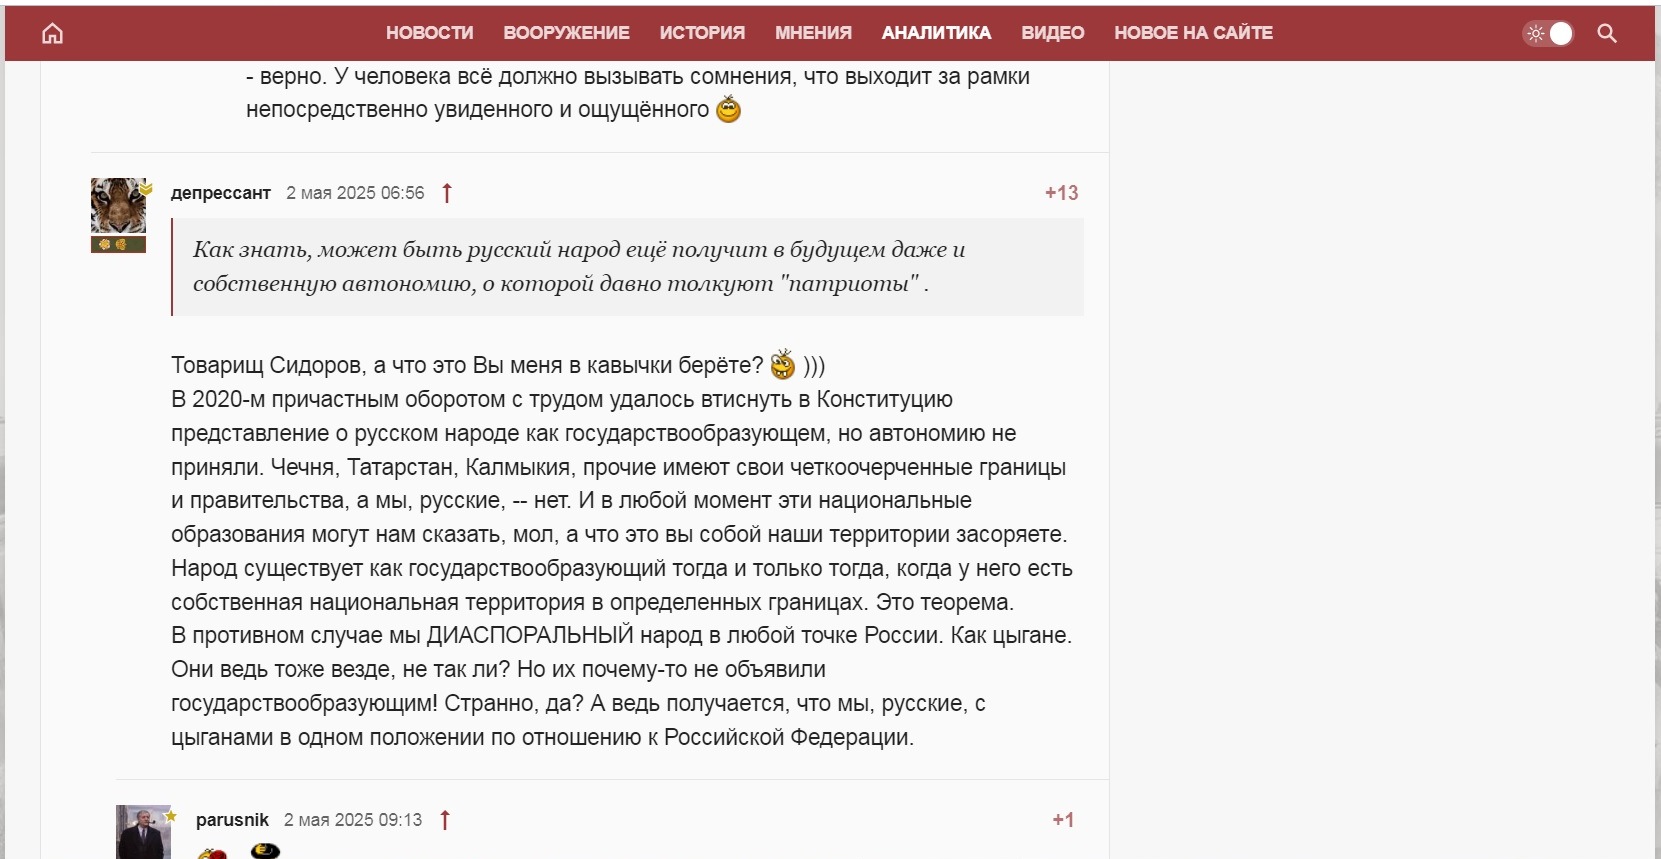This screenshot has width=1661, height=859.
Task: Click the smiley emoji after 'ощущённого'
Action: (x=729, y=109)
